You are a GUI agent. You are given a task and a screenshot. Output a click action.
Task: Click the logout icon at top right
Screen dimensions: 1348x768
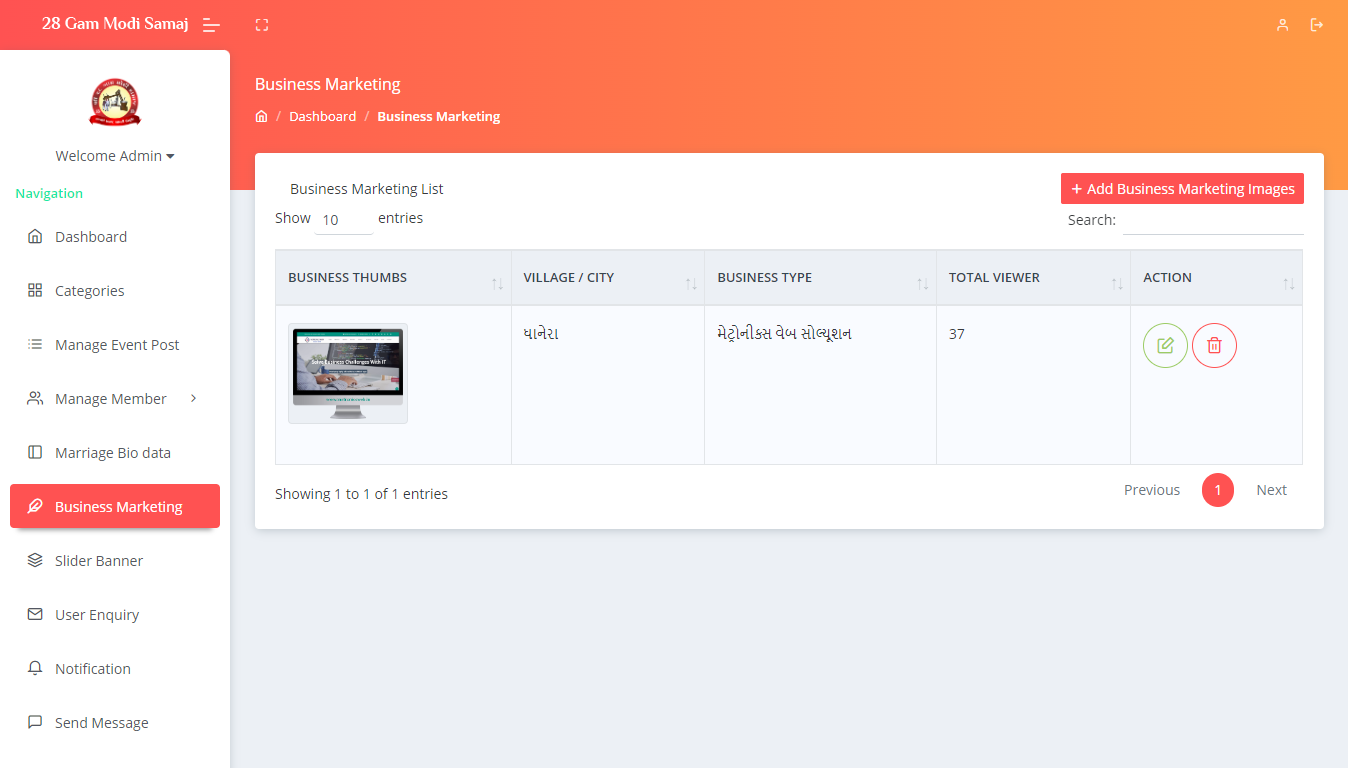tap(1317, 25)
